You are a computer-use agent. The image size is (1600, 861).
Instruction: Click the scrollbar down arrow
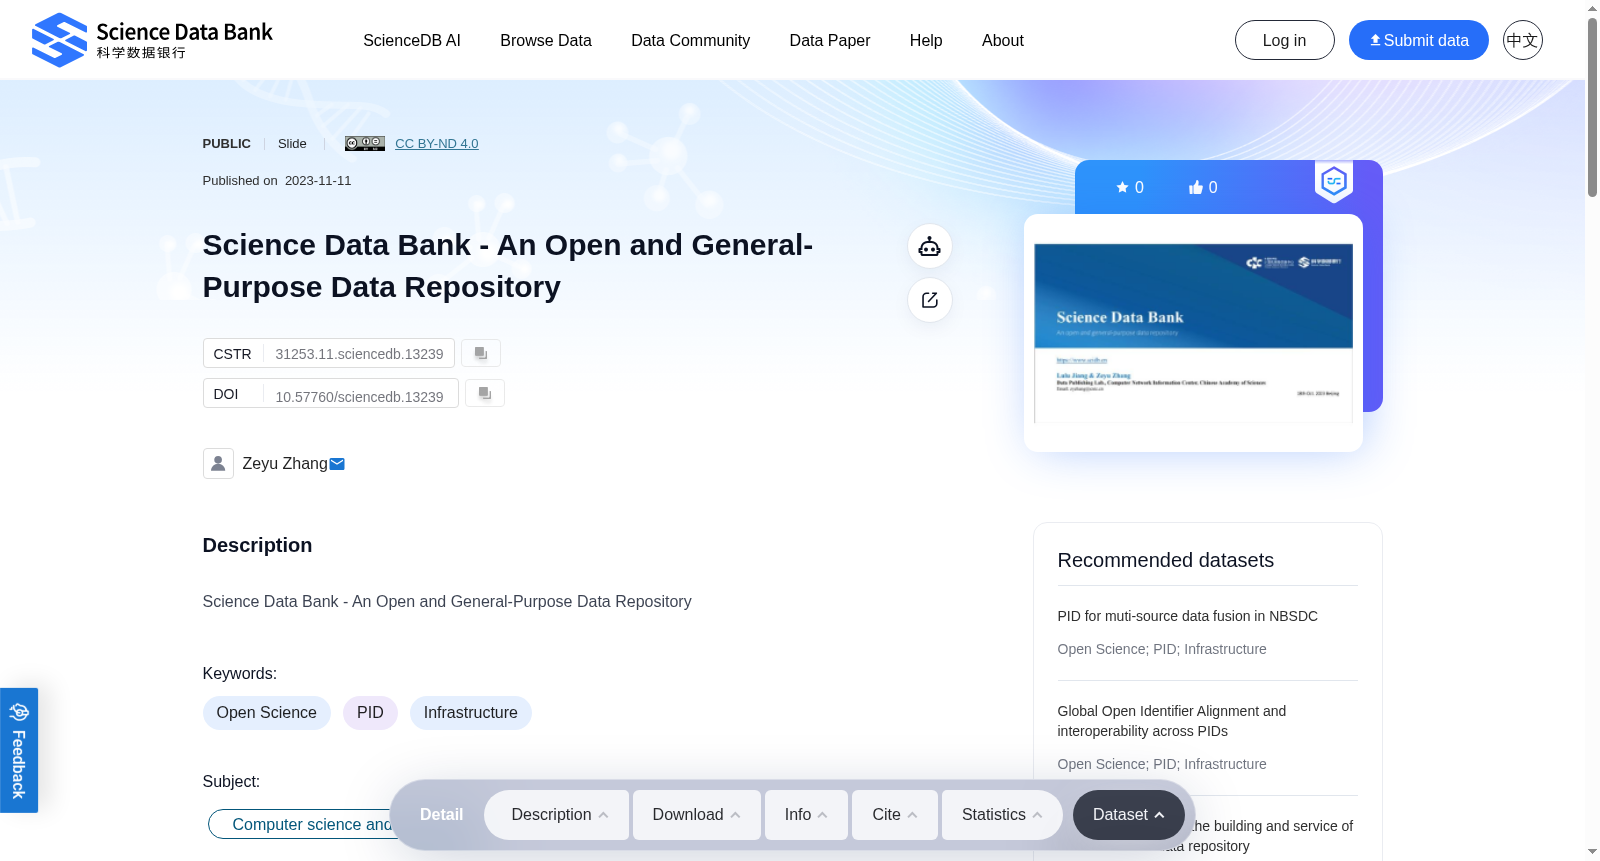pos(1592,852)
